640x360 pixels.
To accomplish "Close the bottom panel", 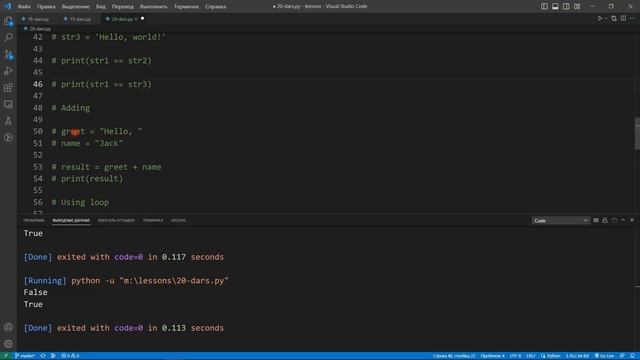I will [632, 220].
